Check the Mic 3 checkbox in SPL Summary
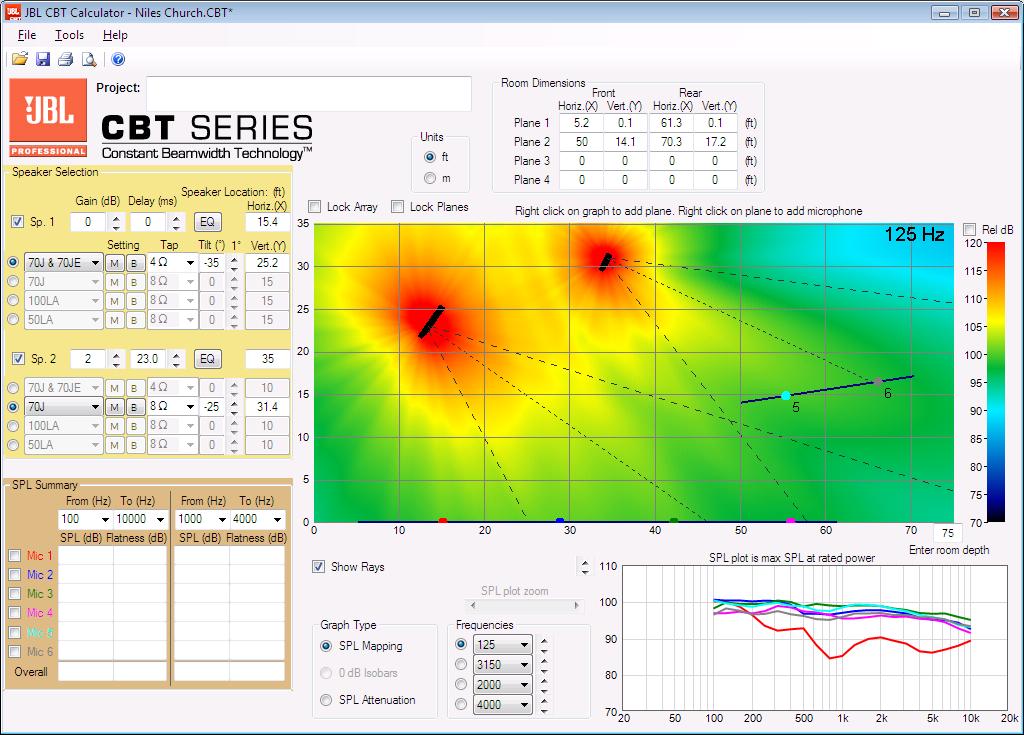 (15, 594)
